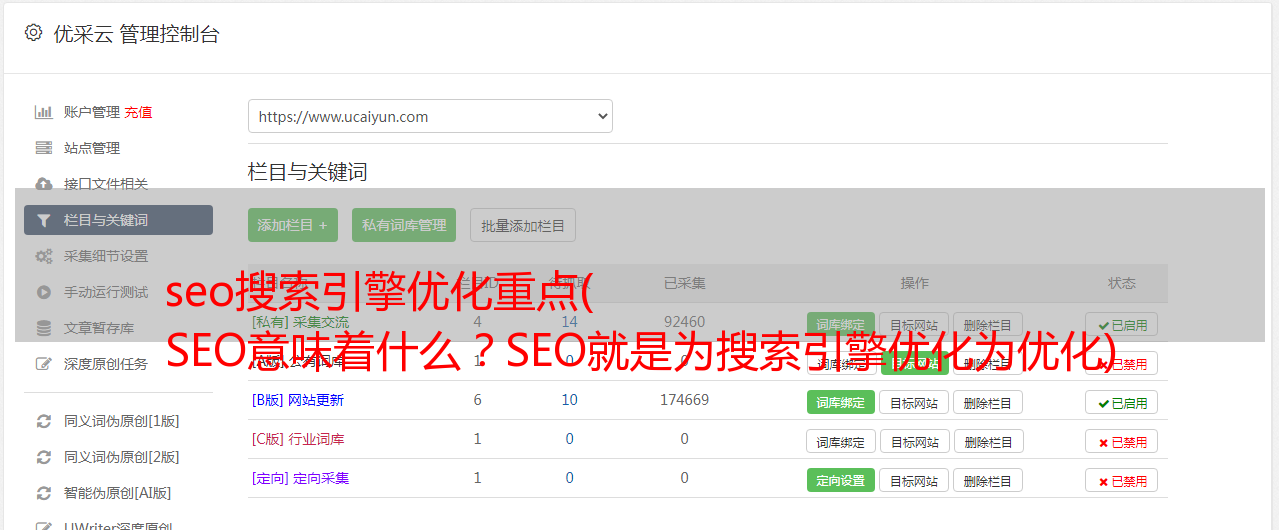Click 目标网站 in the 行业词库 row
The image size is (1279, 530).
[914, 441]
